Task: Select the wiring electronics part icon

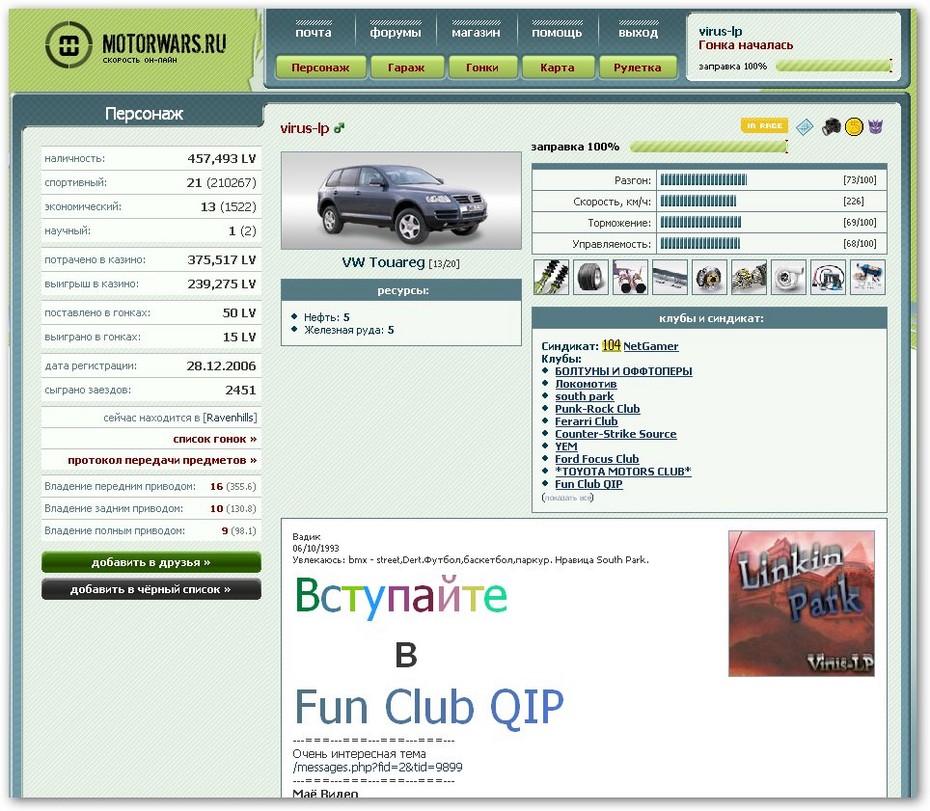Action: pos(828,276)
